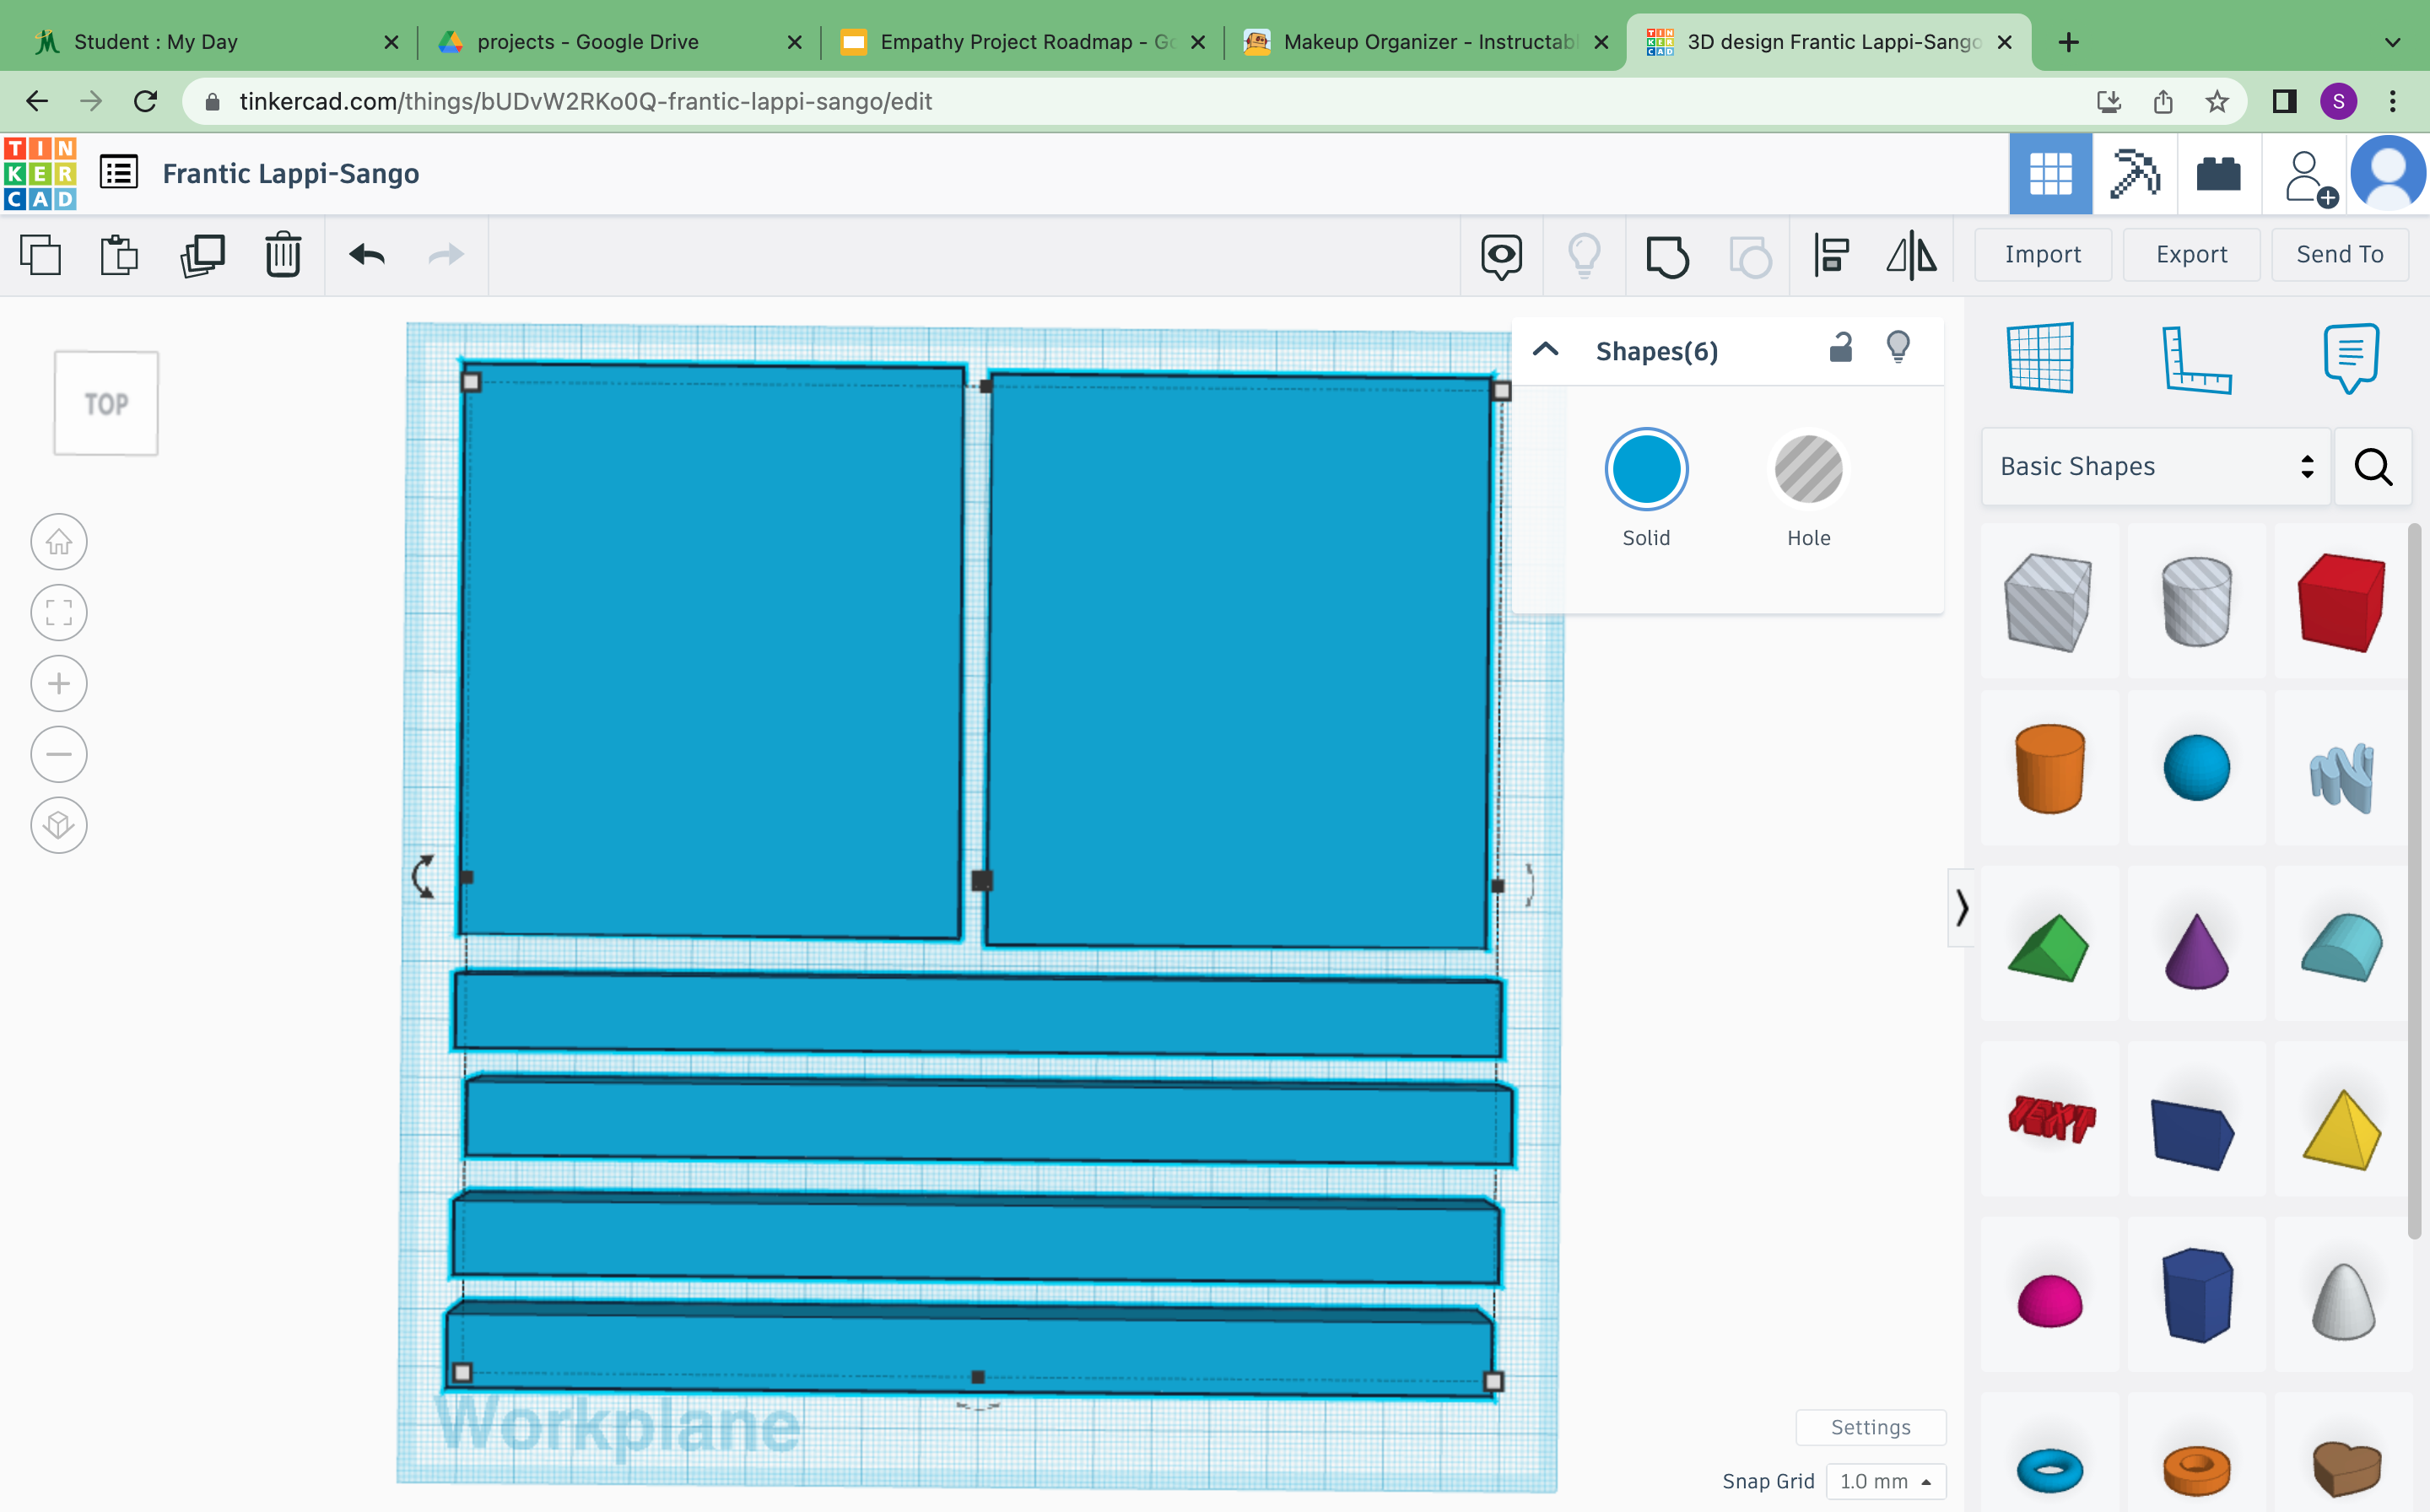Open the Workplane helper tool

tap(2040, 357)
